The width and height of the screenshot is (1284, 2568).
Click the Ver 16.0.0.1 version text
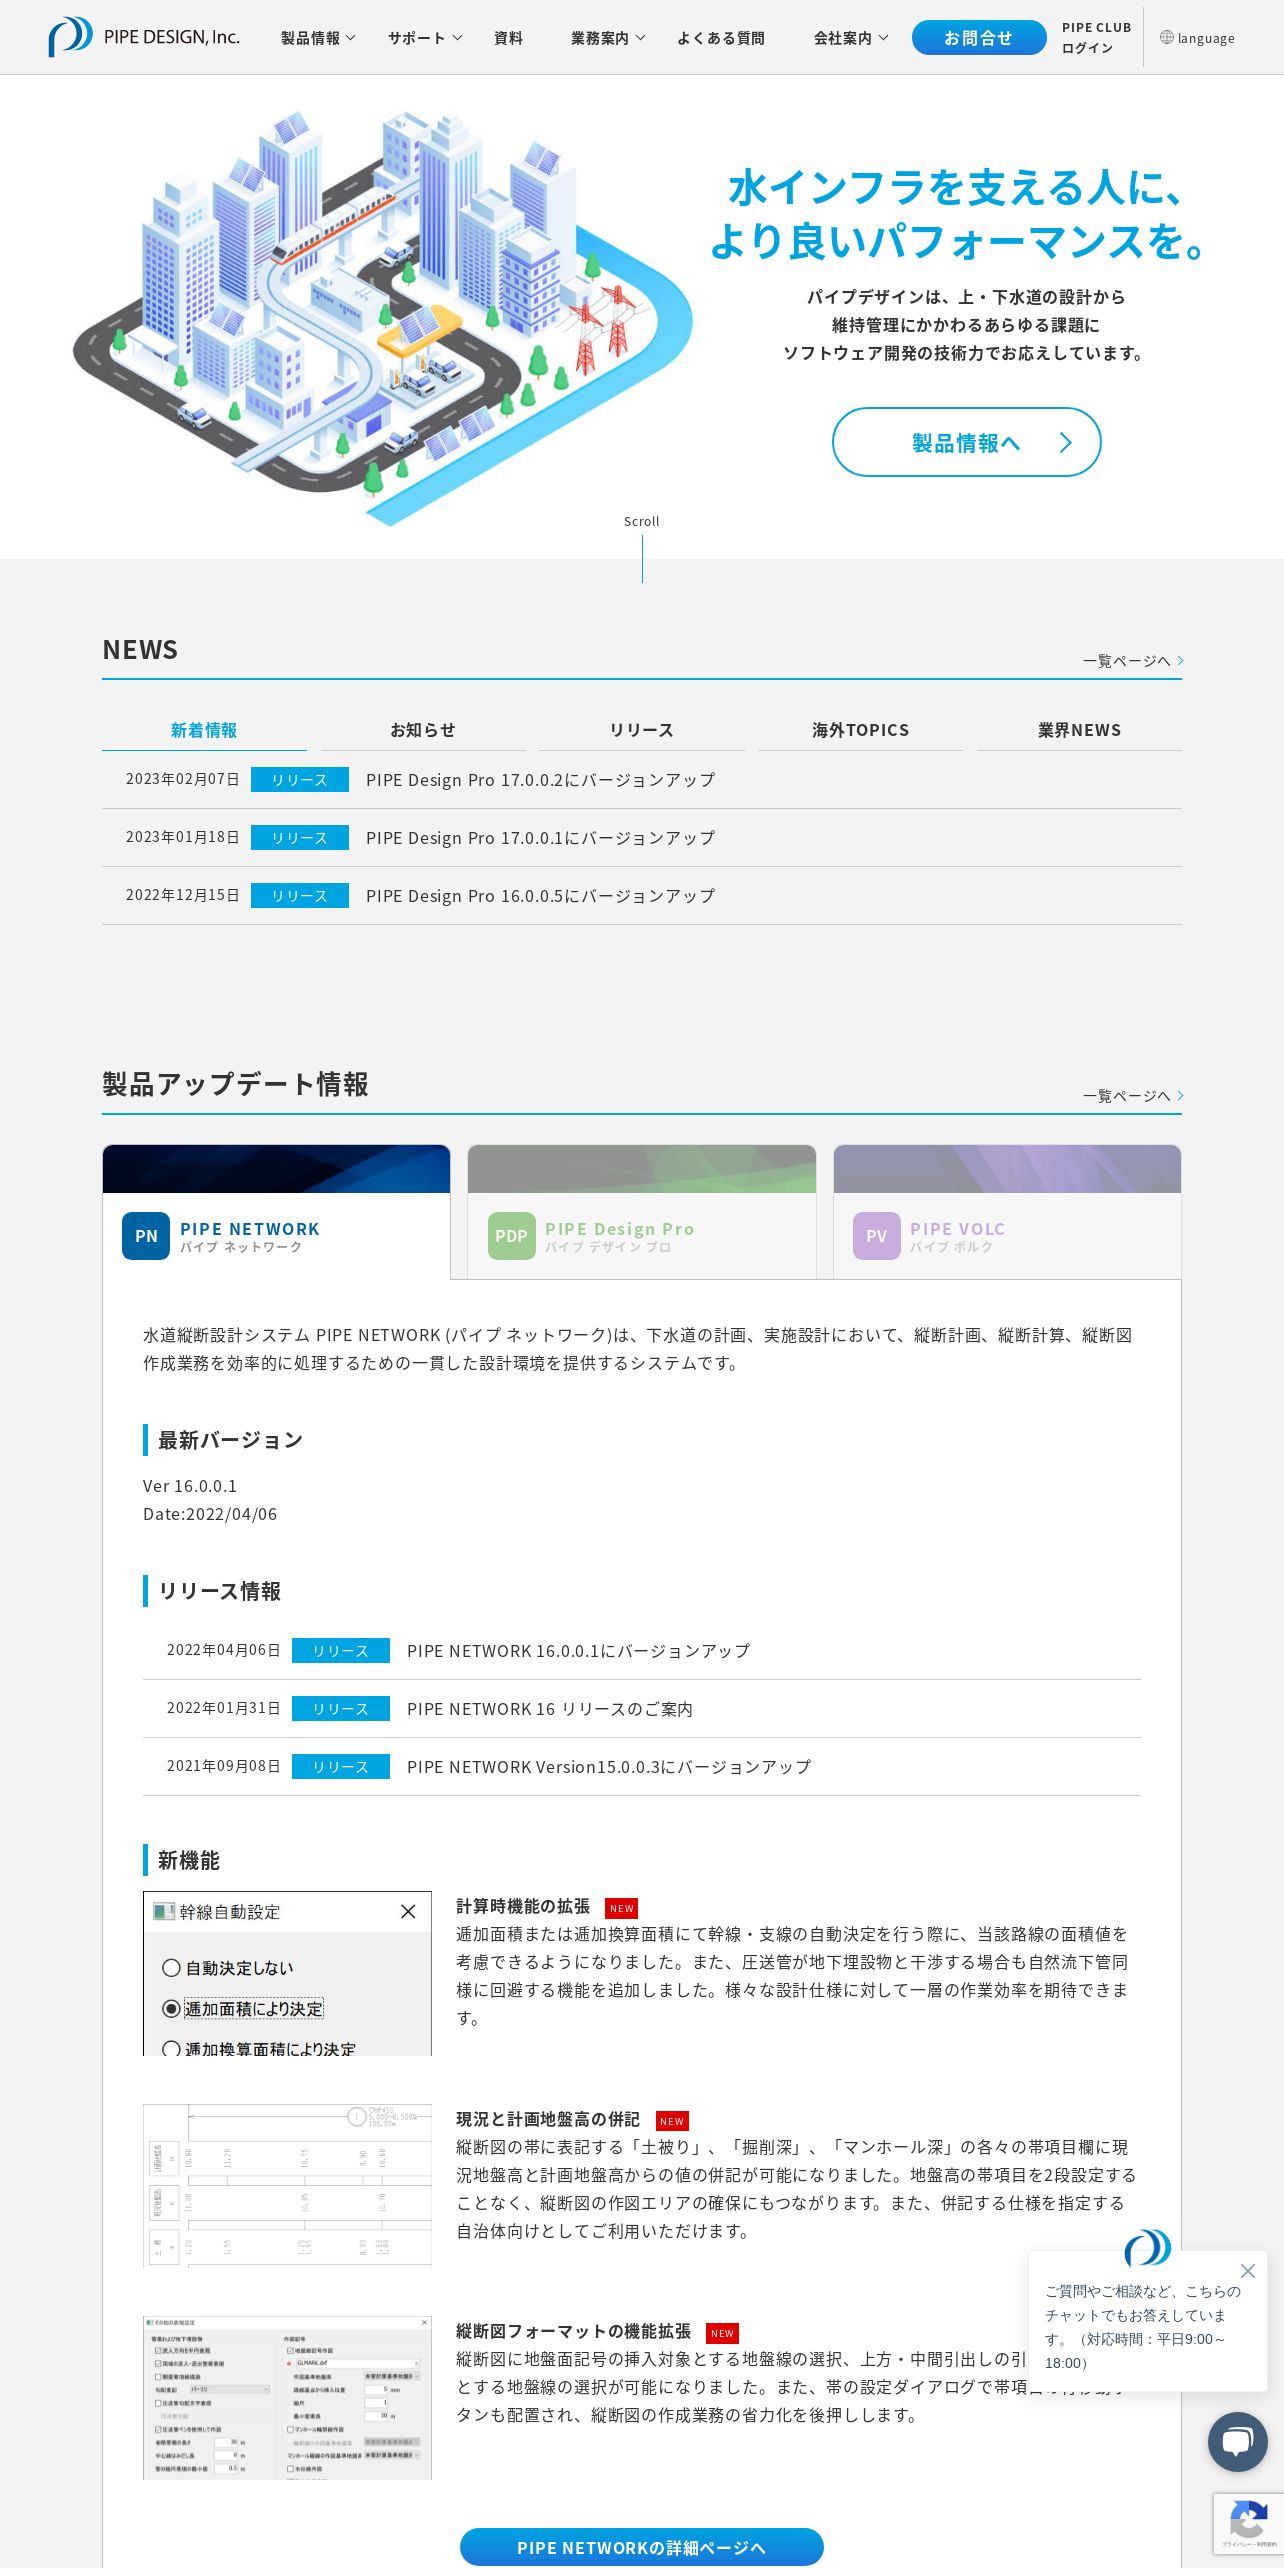(x=190, y=1486)
